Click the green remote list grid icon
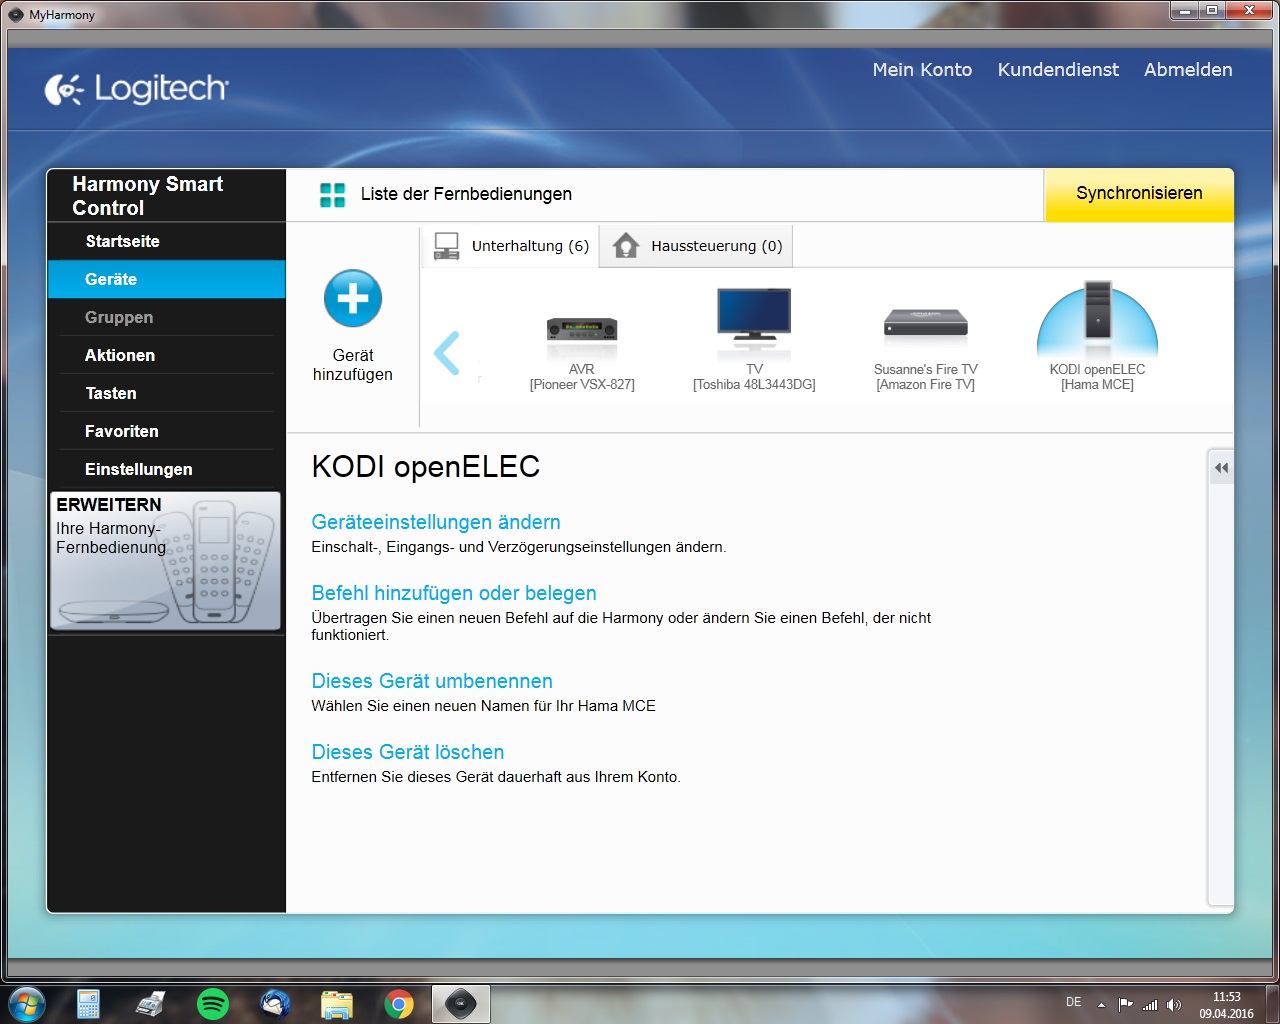The image size is (1280, 1024). pos(332,194)
